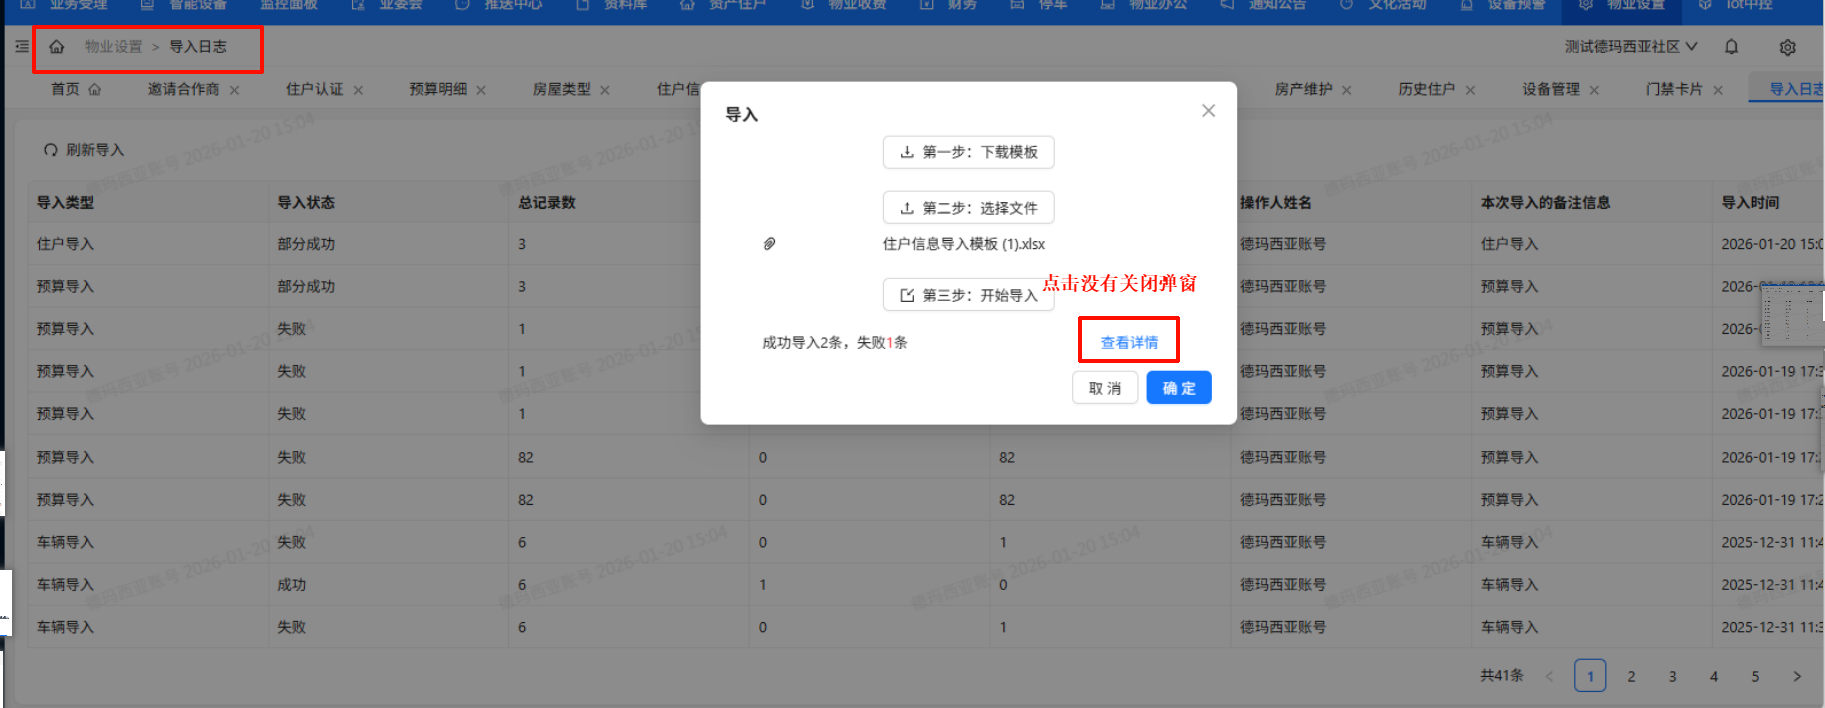Open the notification bell icon
Viewport: 1825px width, 708px height.
pos(1731,47)
